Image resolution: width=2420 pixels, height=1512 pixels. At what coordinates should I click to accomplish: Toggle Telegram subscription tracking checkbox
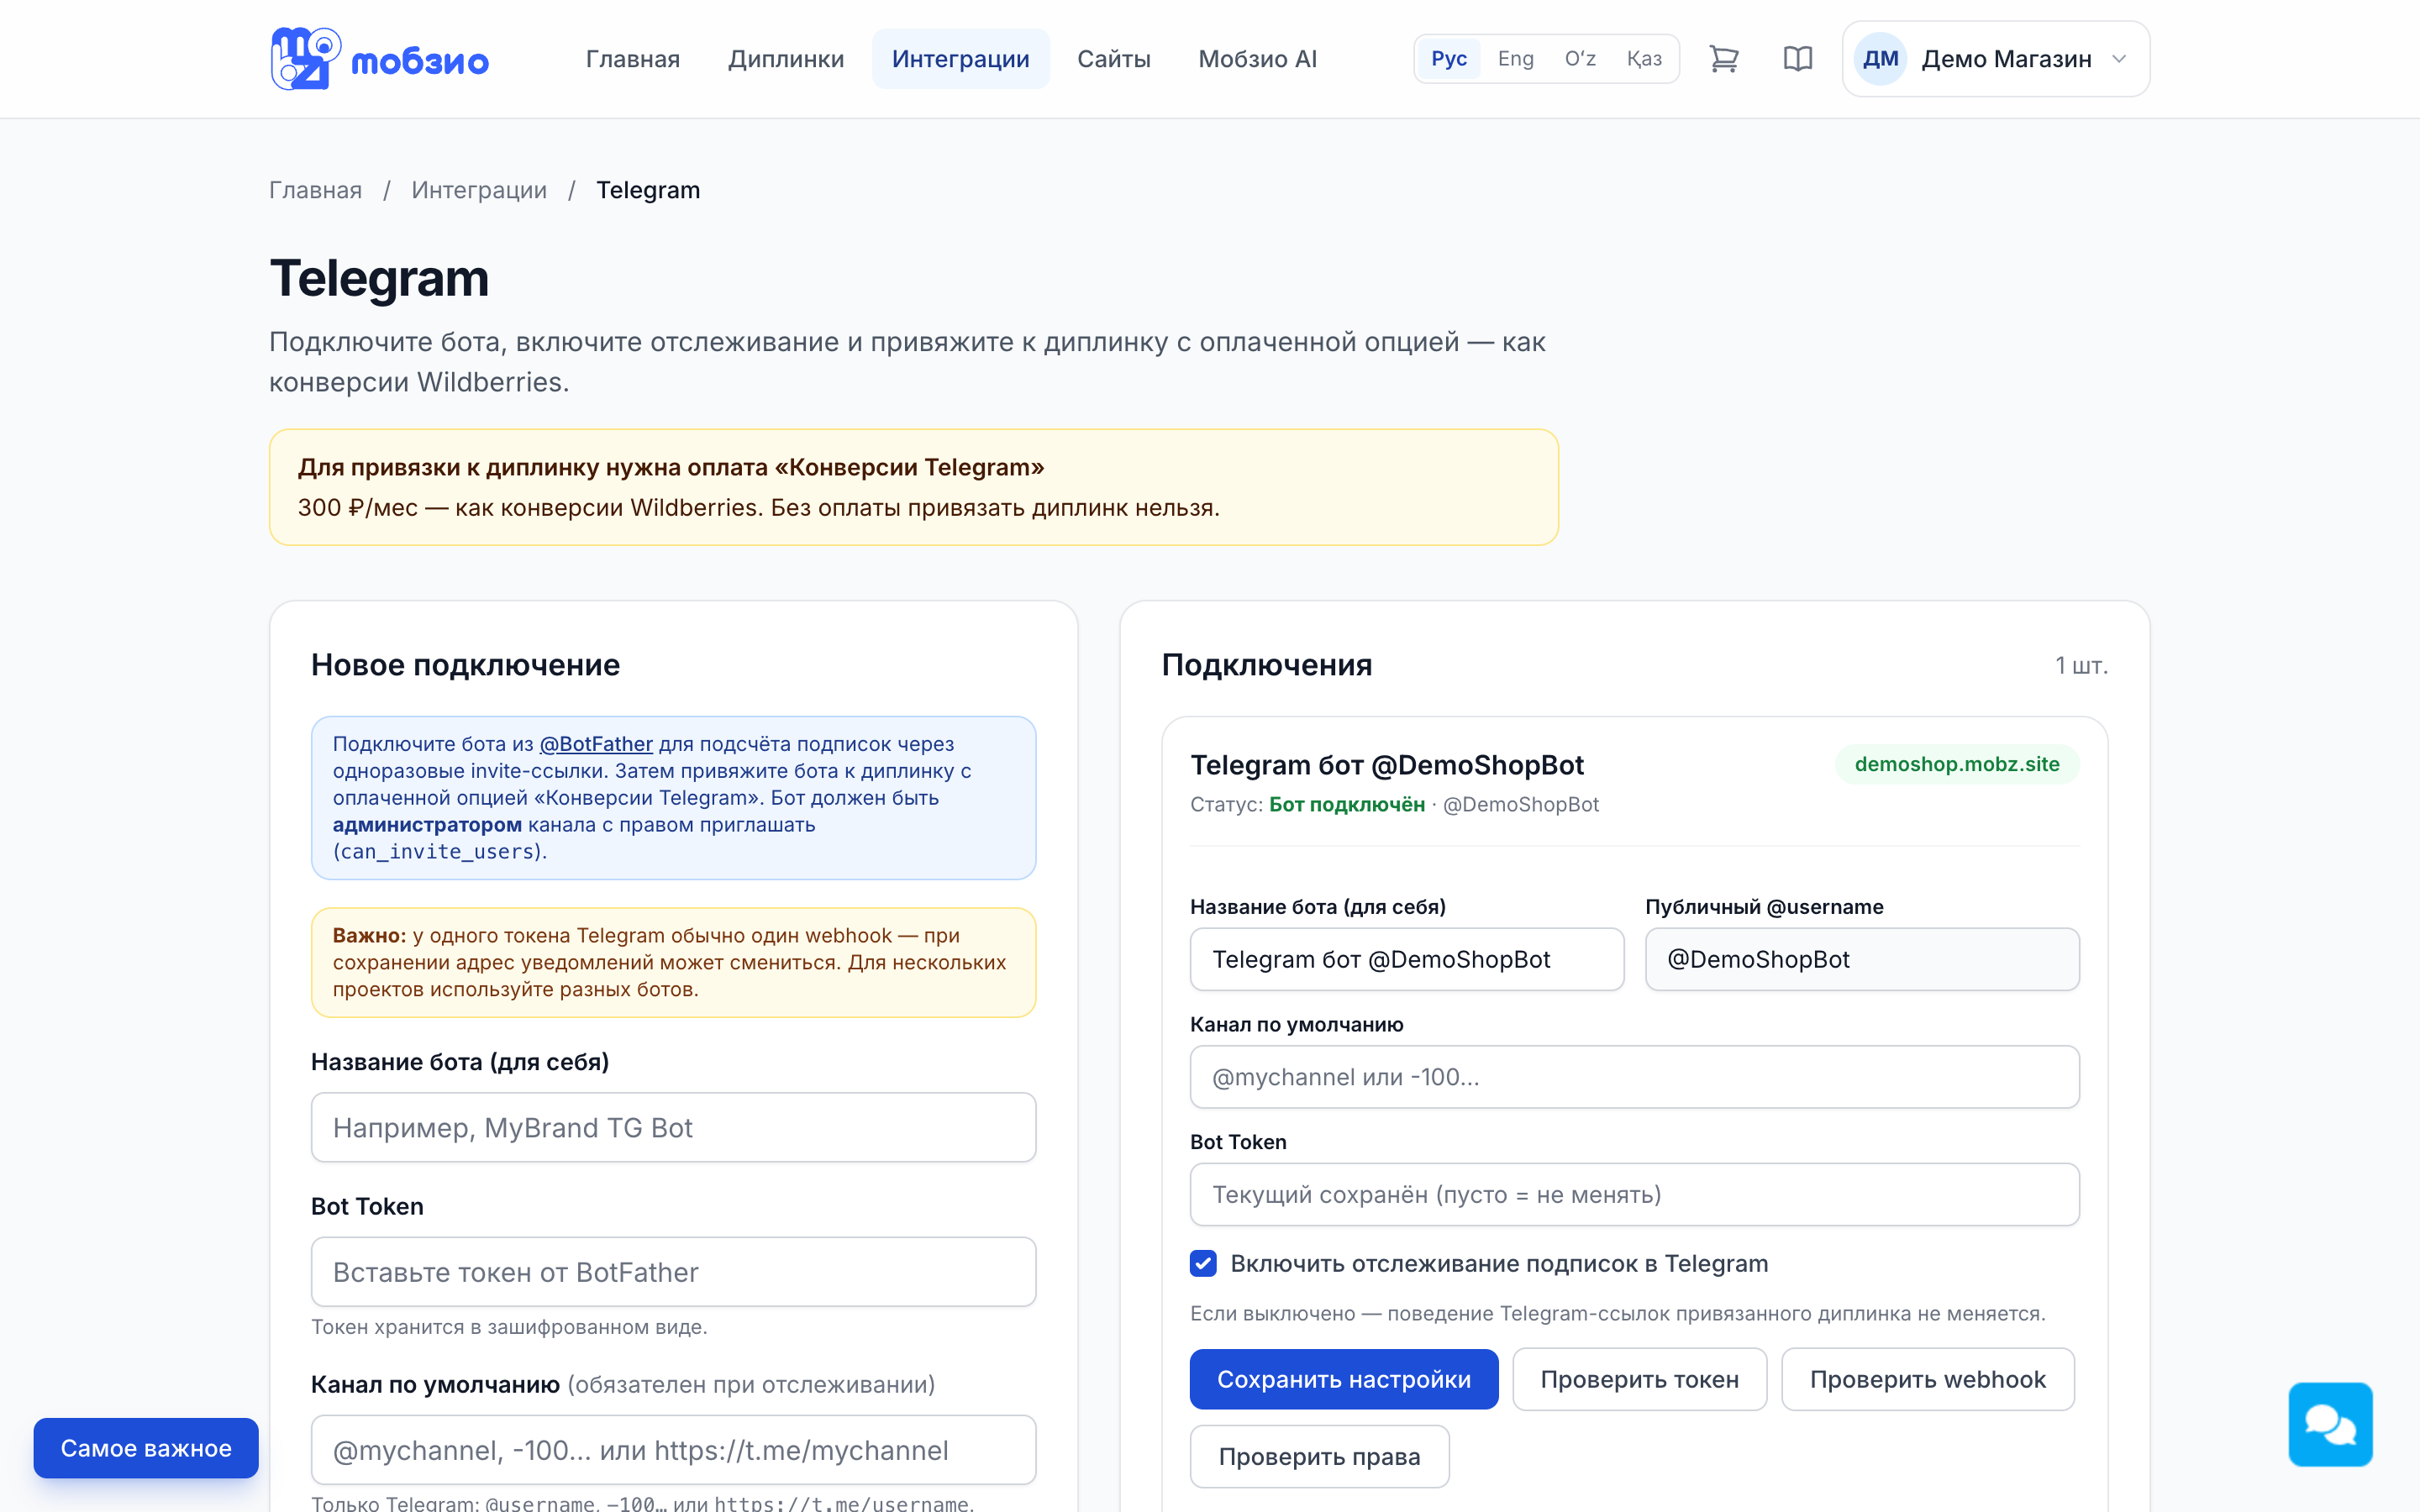(1203, 1263)
